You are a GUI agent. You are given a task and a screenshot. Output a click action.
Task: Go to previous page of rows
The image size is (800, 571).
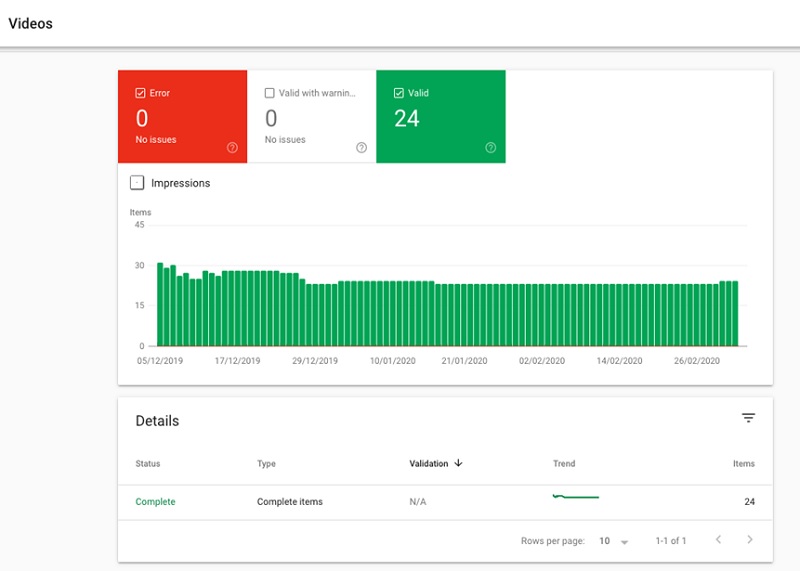(x=718, y=539)
